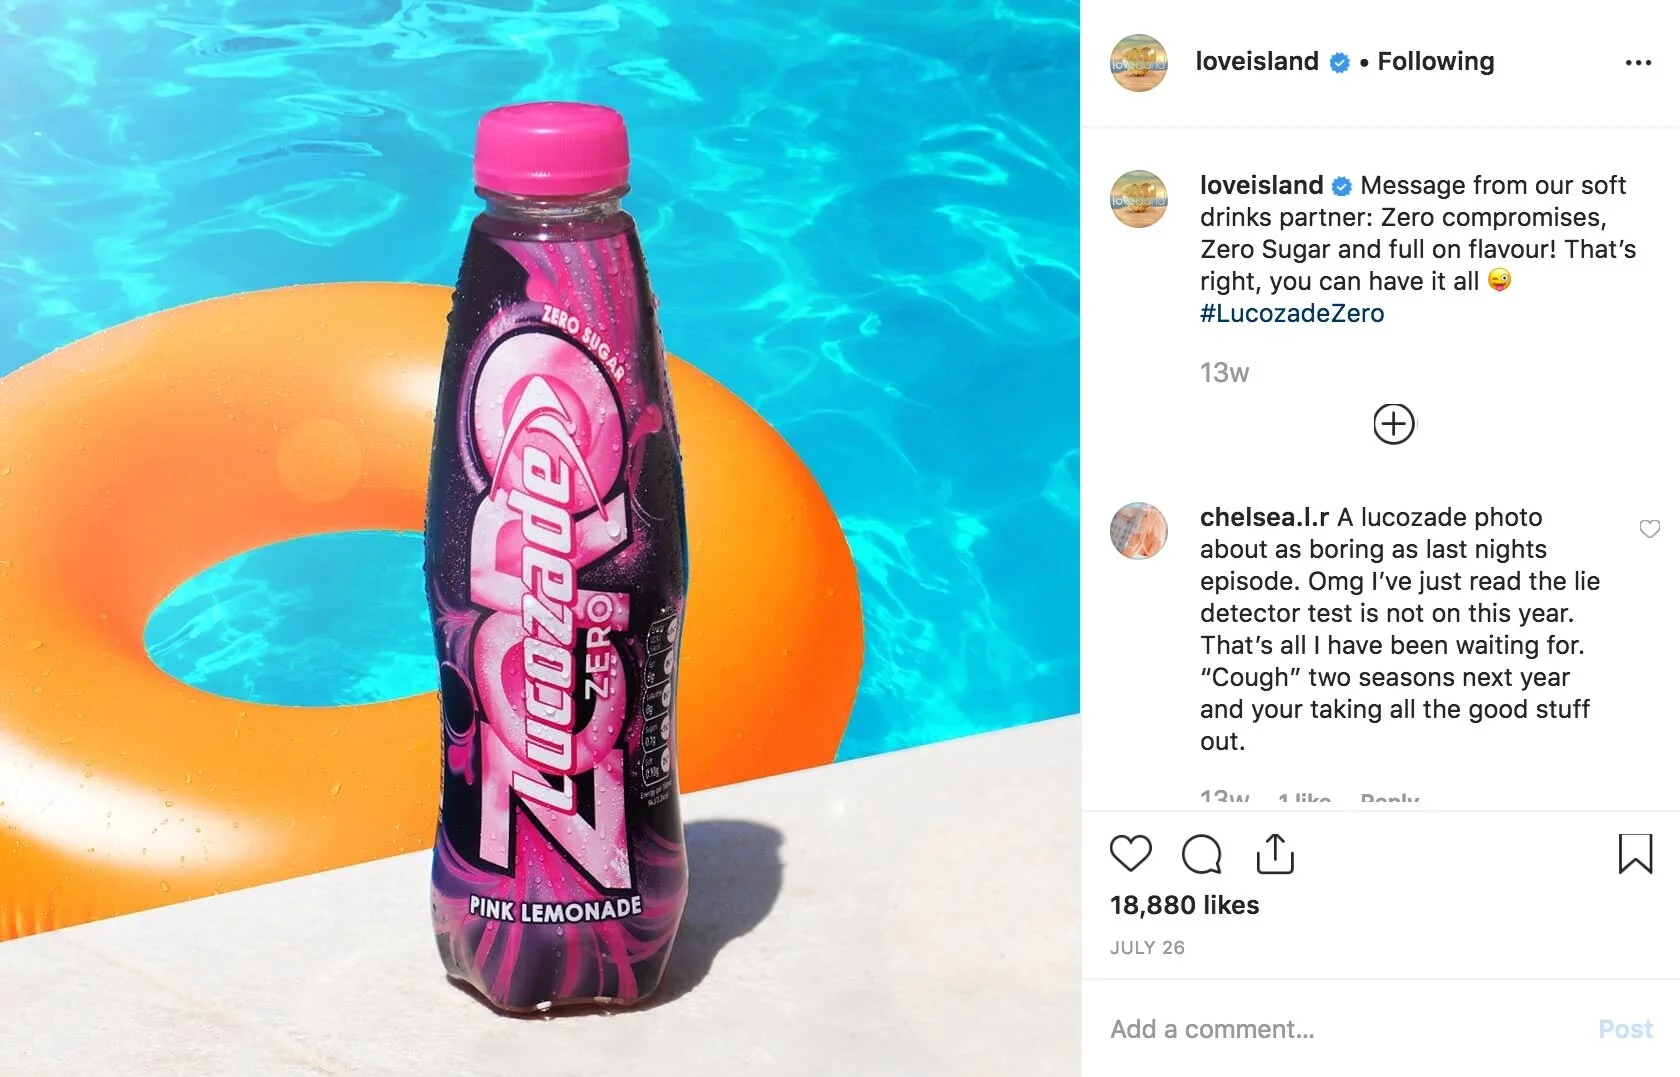Viewport: 1680px width, 1077px height.
Task: Share the post with the upload arrow icon
Action: point(1275,854)
